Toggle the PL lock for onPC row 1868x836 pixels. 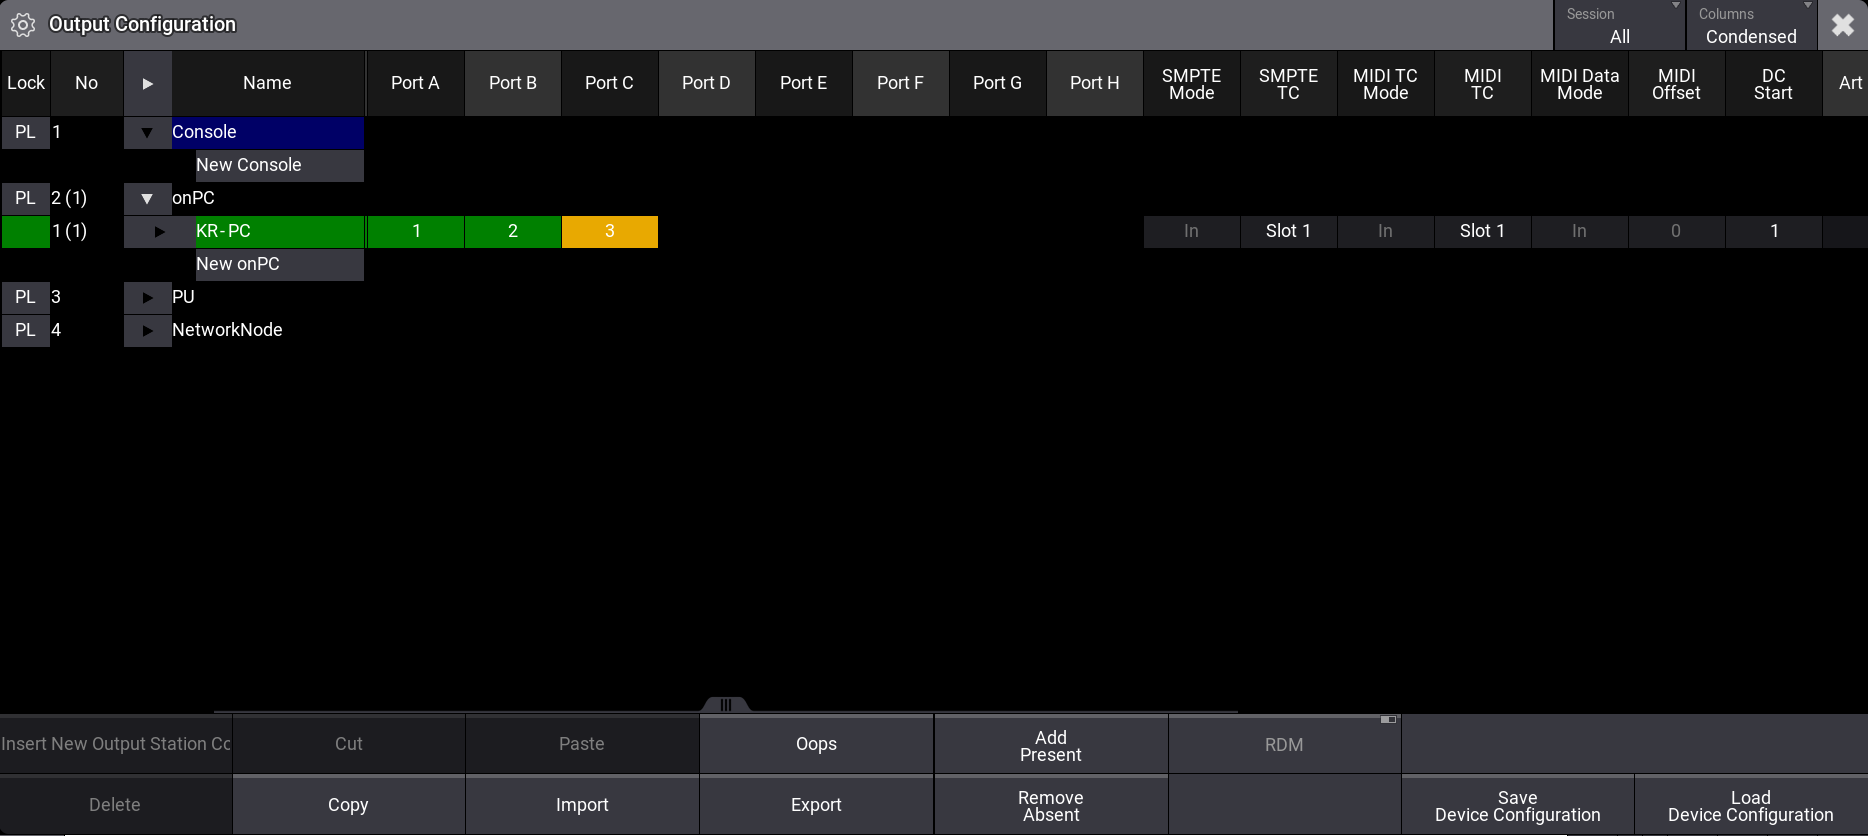(25, 198)
